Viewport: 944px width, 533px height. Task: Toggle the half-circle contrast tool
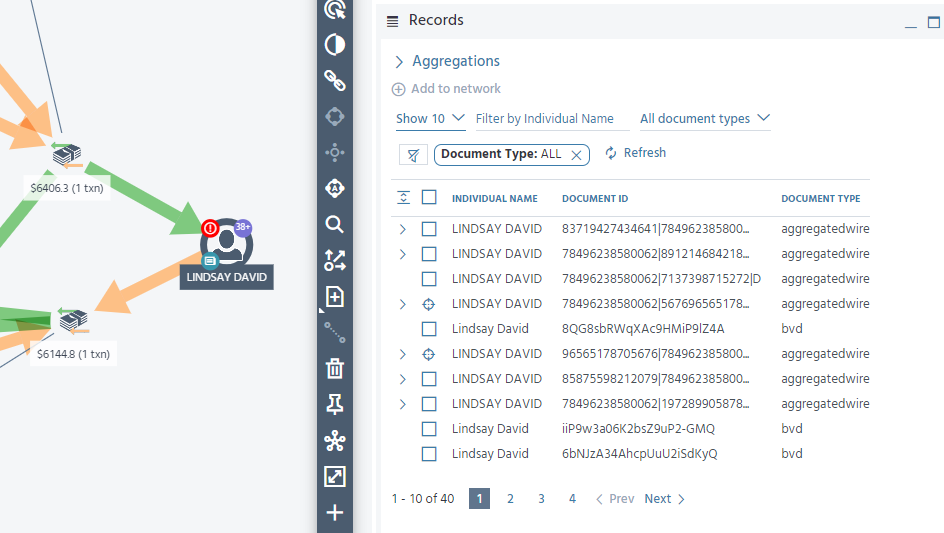335,45
